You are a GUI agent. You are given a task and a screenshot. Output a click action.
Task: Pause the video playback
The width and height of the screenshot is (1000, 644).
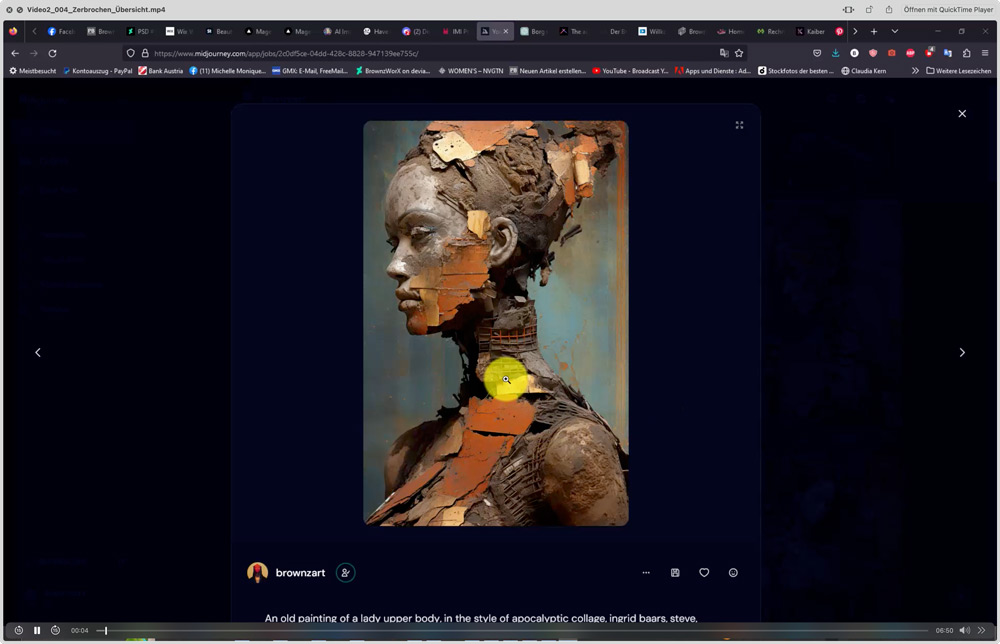point(37,630)
